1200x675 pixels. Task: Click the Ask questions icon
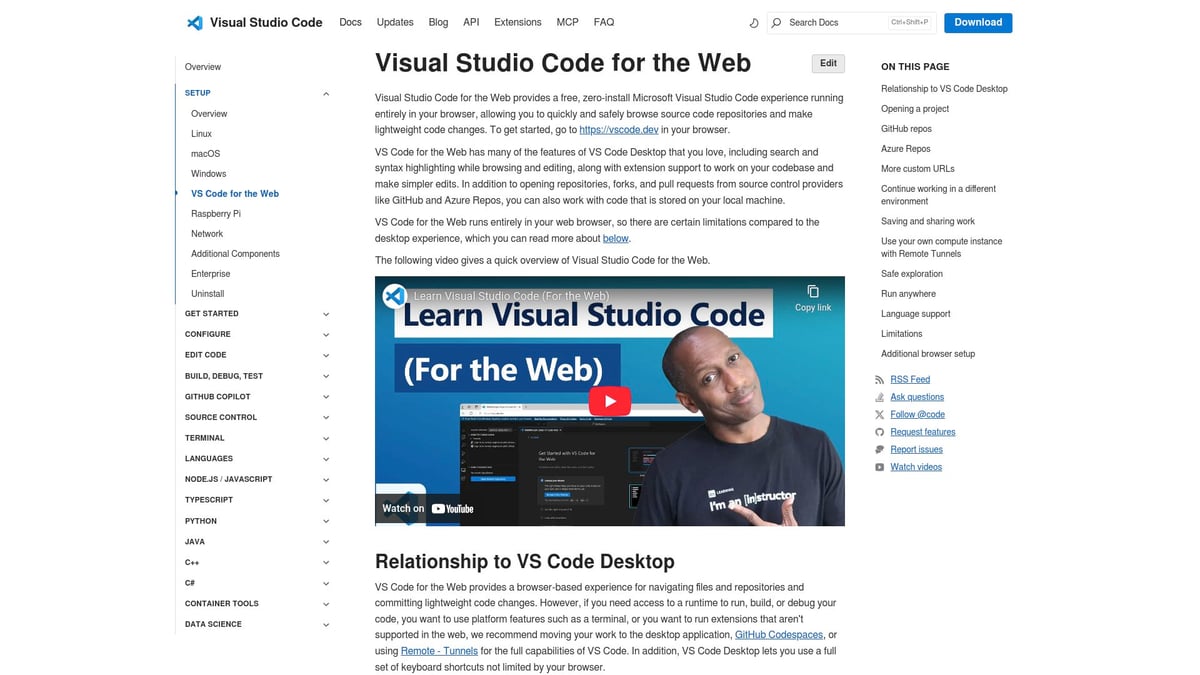(x=881, y=396)
